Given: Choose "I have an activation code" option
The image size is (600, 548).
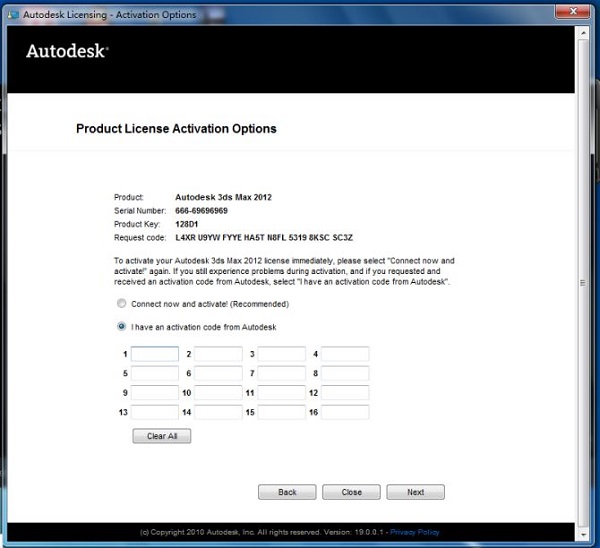Looking at the screenshot, I should (122, 326).
